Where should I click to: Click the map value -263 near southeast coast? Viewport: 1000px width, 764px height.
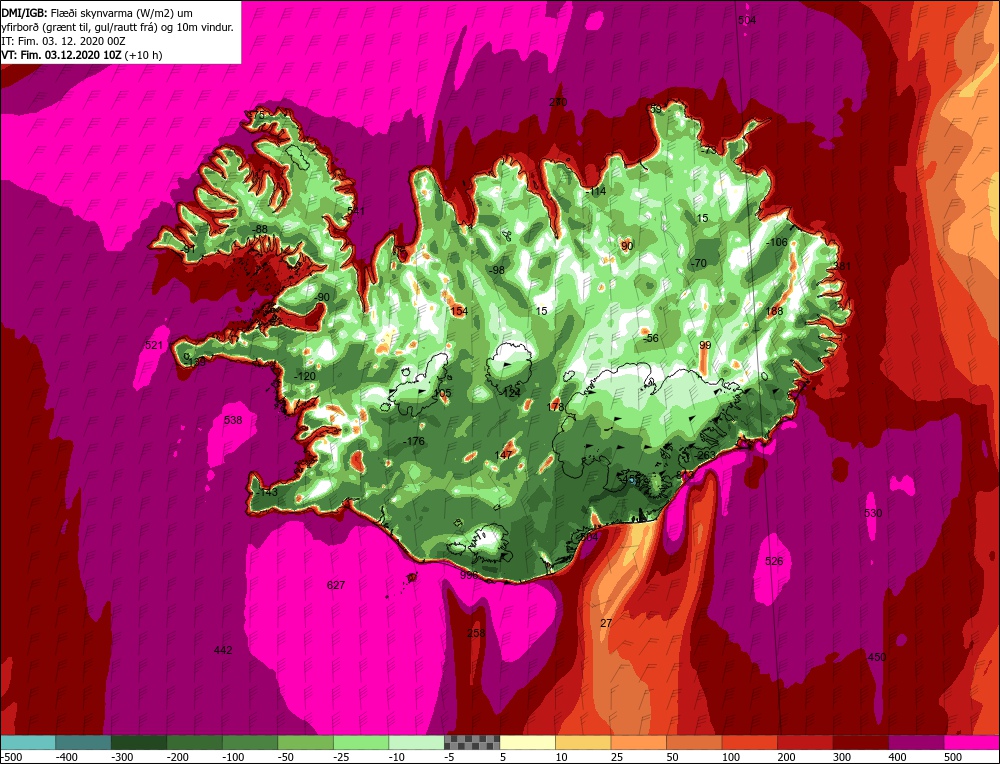tap(705, 455)
